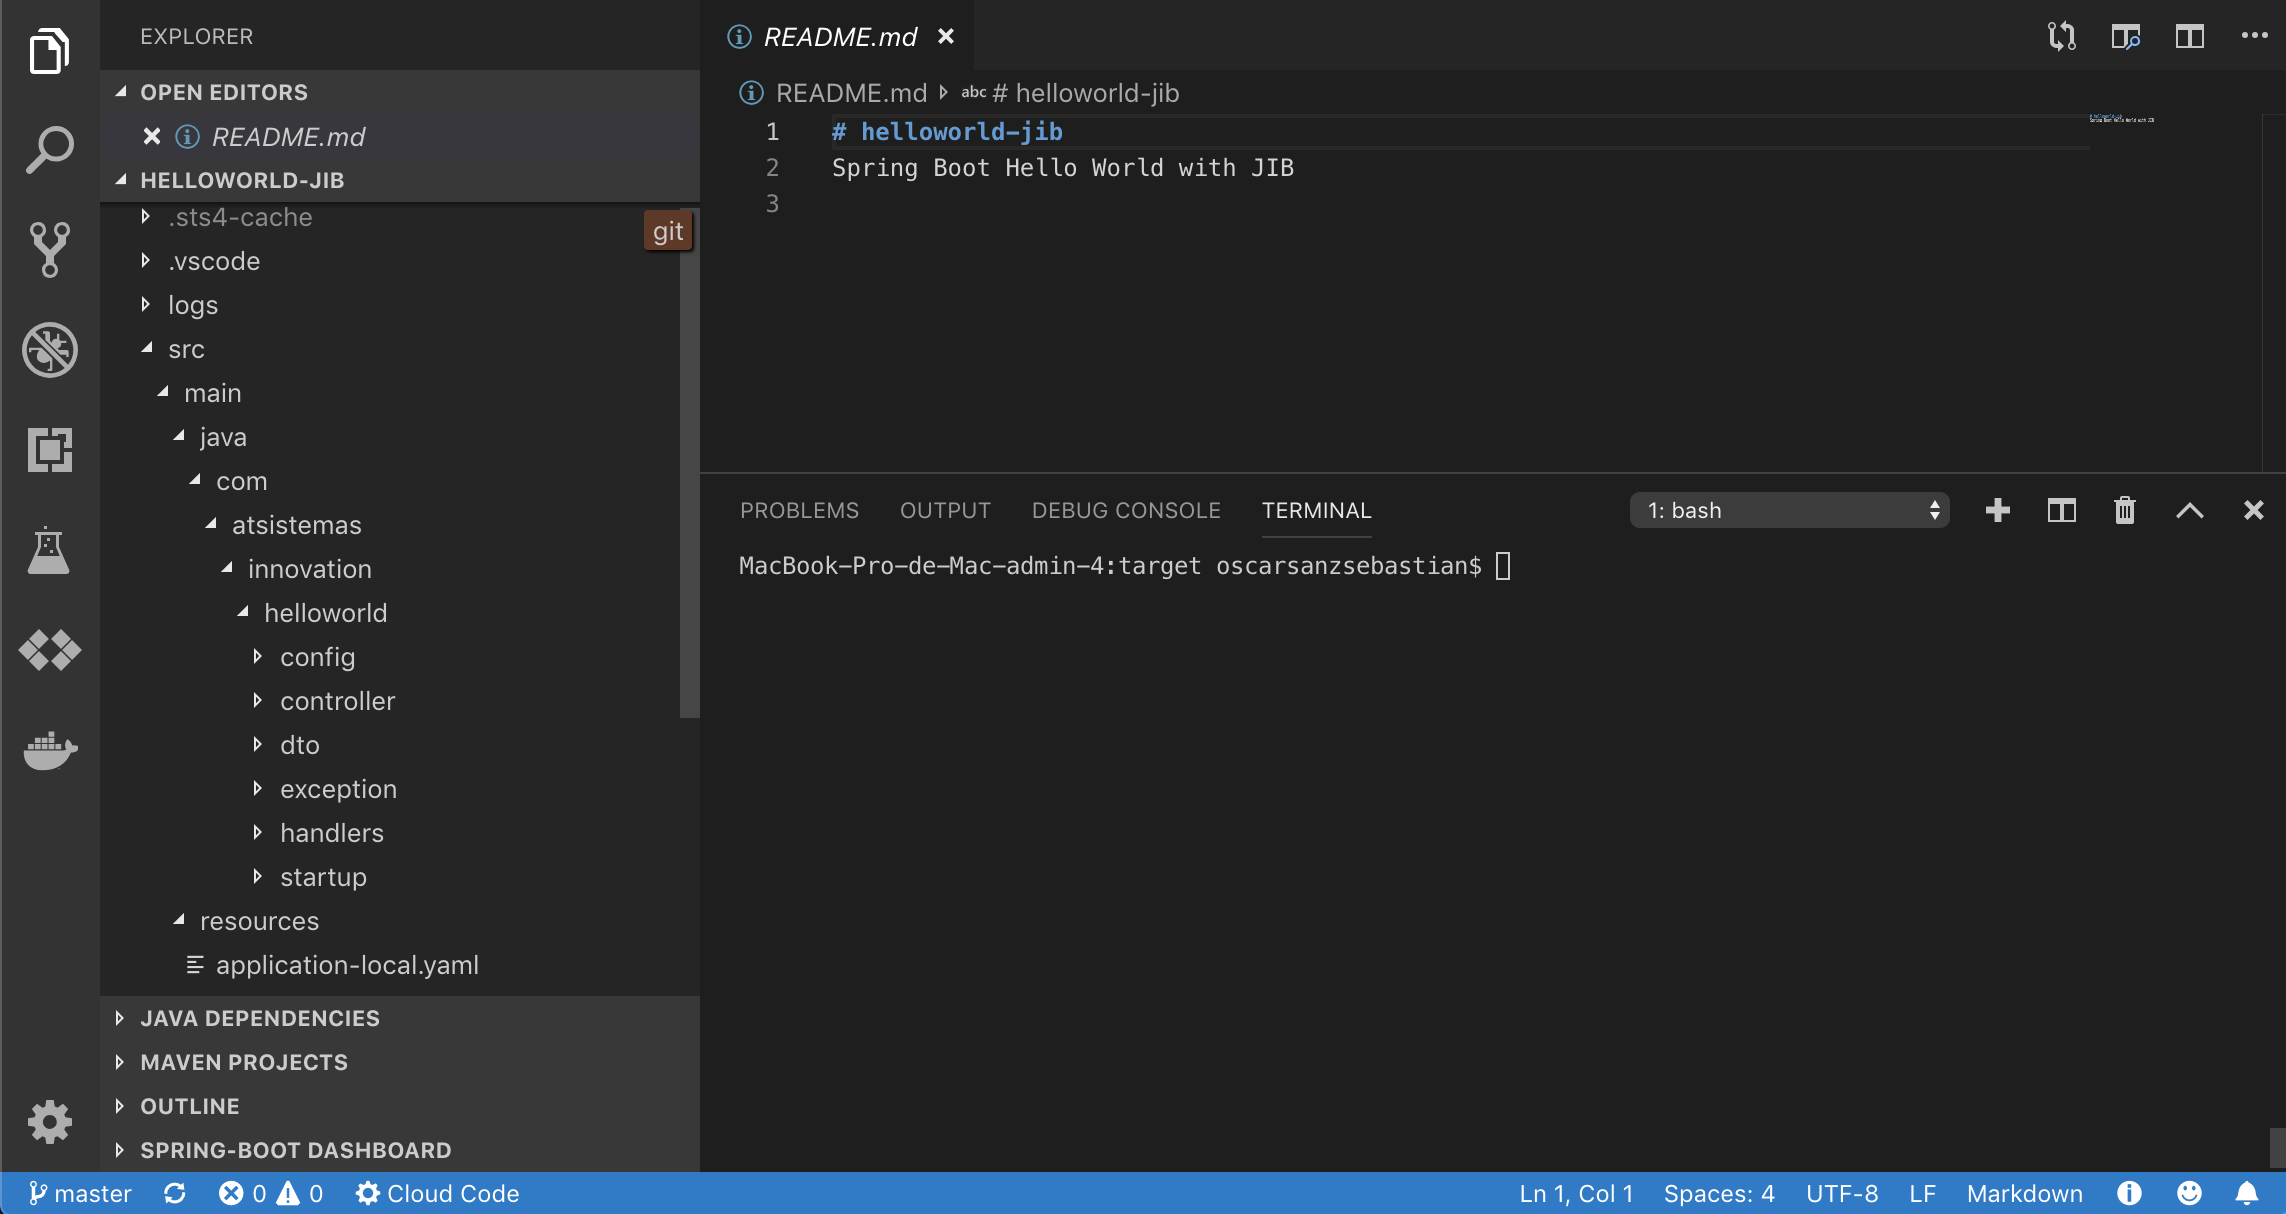Collapse the src folder
This screenshot has height=1214, width=2286.
(186, 349)
